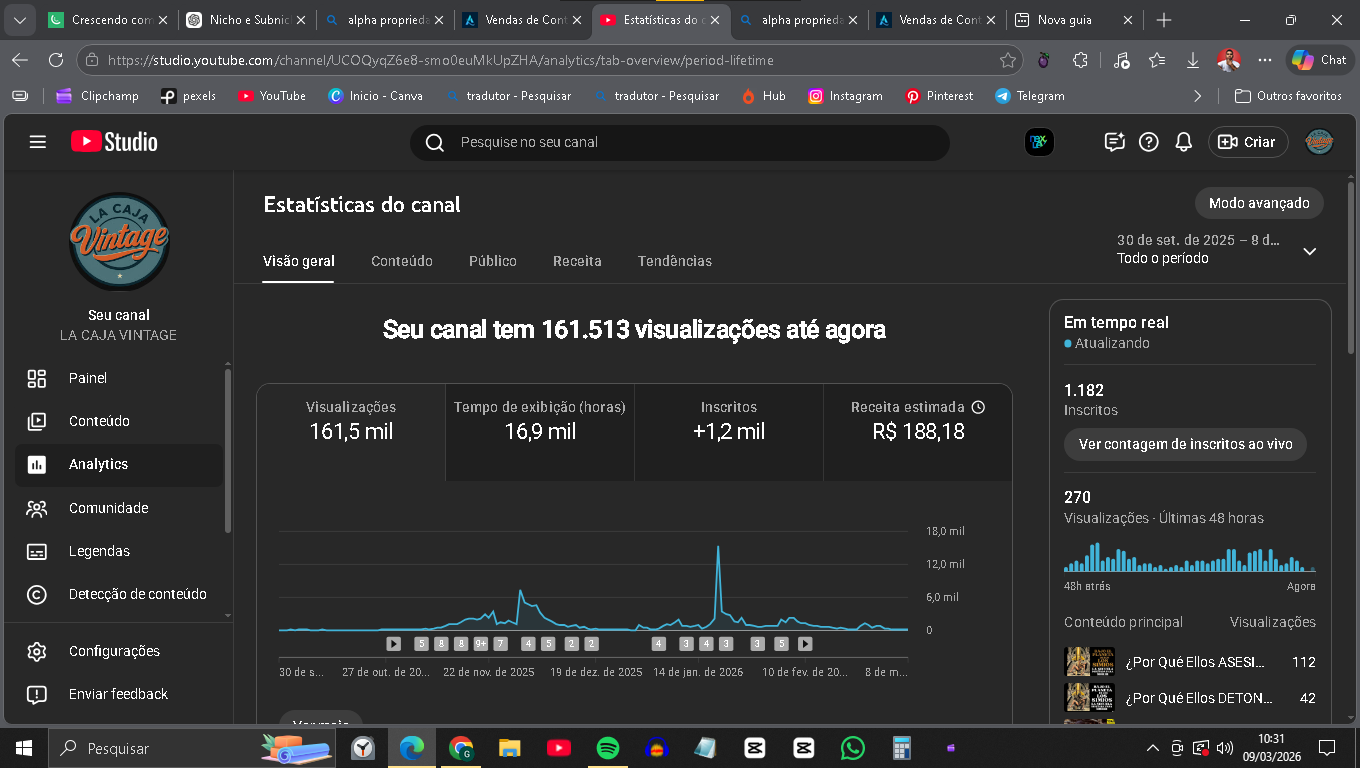Open the Outros favoritos folder
Screen dimensions: 1360x768
pyautogui.click(x=1288, y=96)
